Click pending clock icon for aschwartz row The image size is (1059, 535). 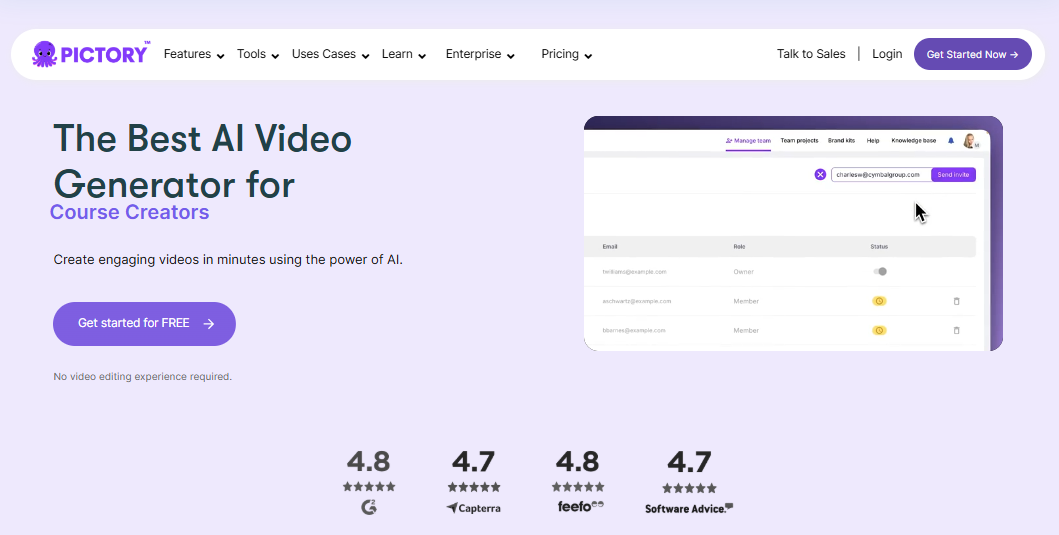(879, 301)
